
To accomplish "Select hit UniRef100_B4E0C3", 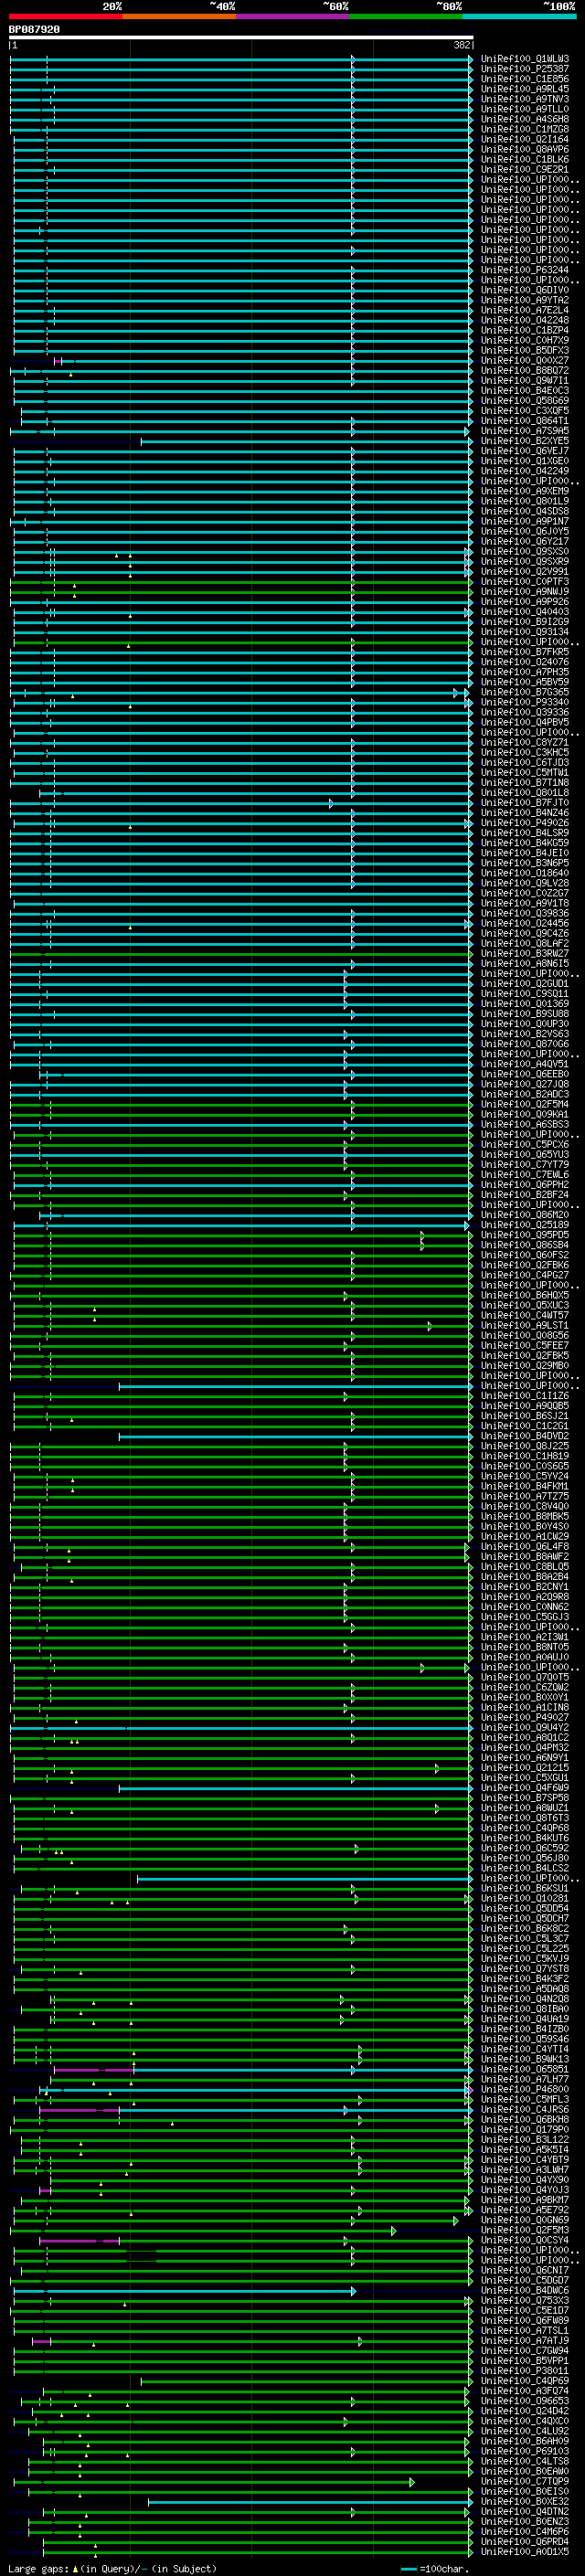I will coord(525,391).
